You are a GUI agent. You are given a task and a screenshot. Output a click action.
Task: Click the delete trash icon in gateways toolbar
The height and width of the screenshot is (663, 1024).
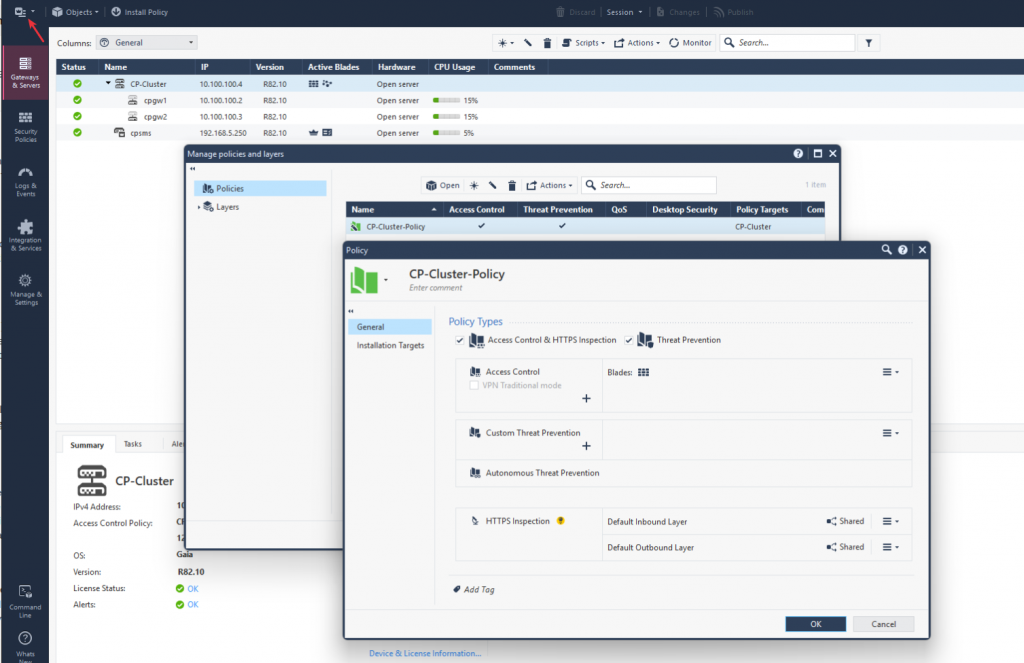(547, 42)
